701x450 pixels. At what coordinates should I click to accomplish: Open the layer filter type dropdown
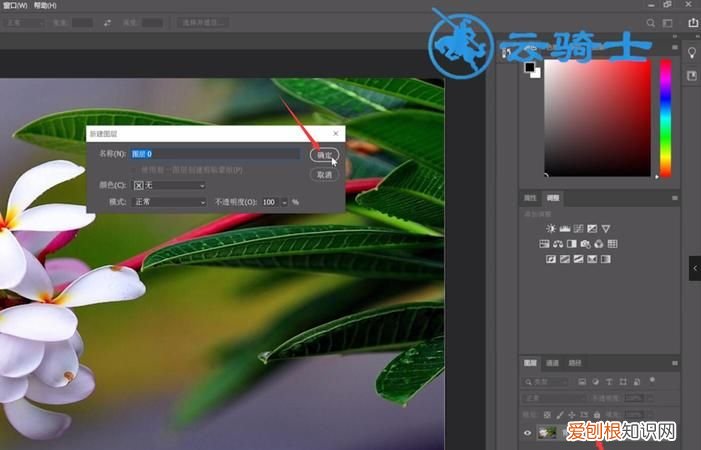[x=545, y=382]
